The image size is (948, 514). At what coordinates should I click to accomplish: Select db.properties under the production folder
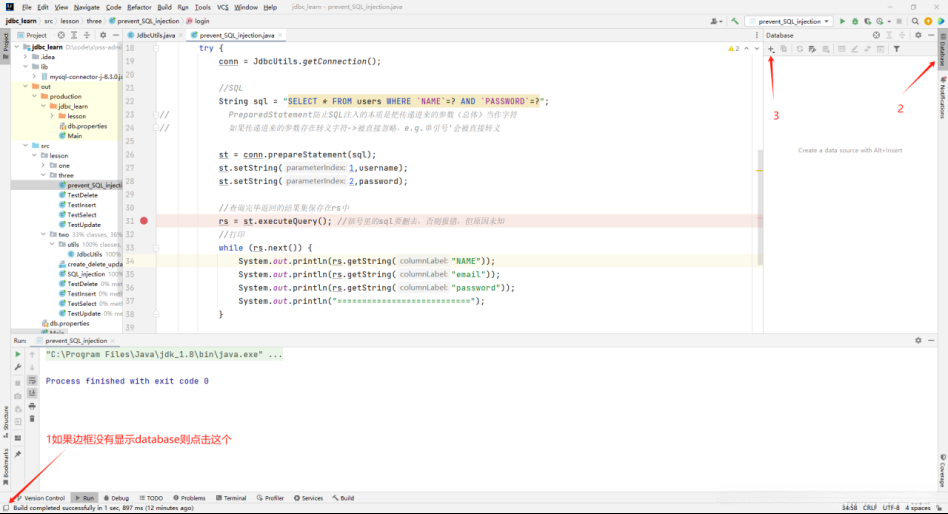click(83, 126)
